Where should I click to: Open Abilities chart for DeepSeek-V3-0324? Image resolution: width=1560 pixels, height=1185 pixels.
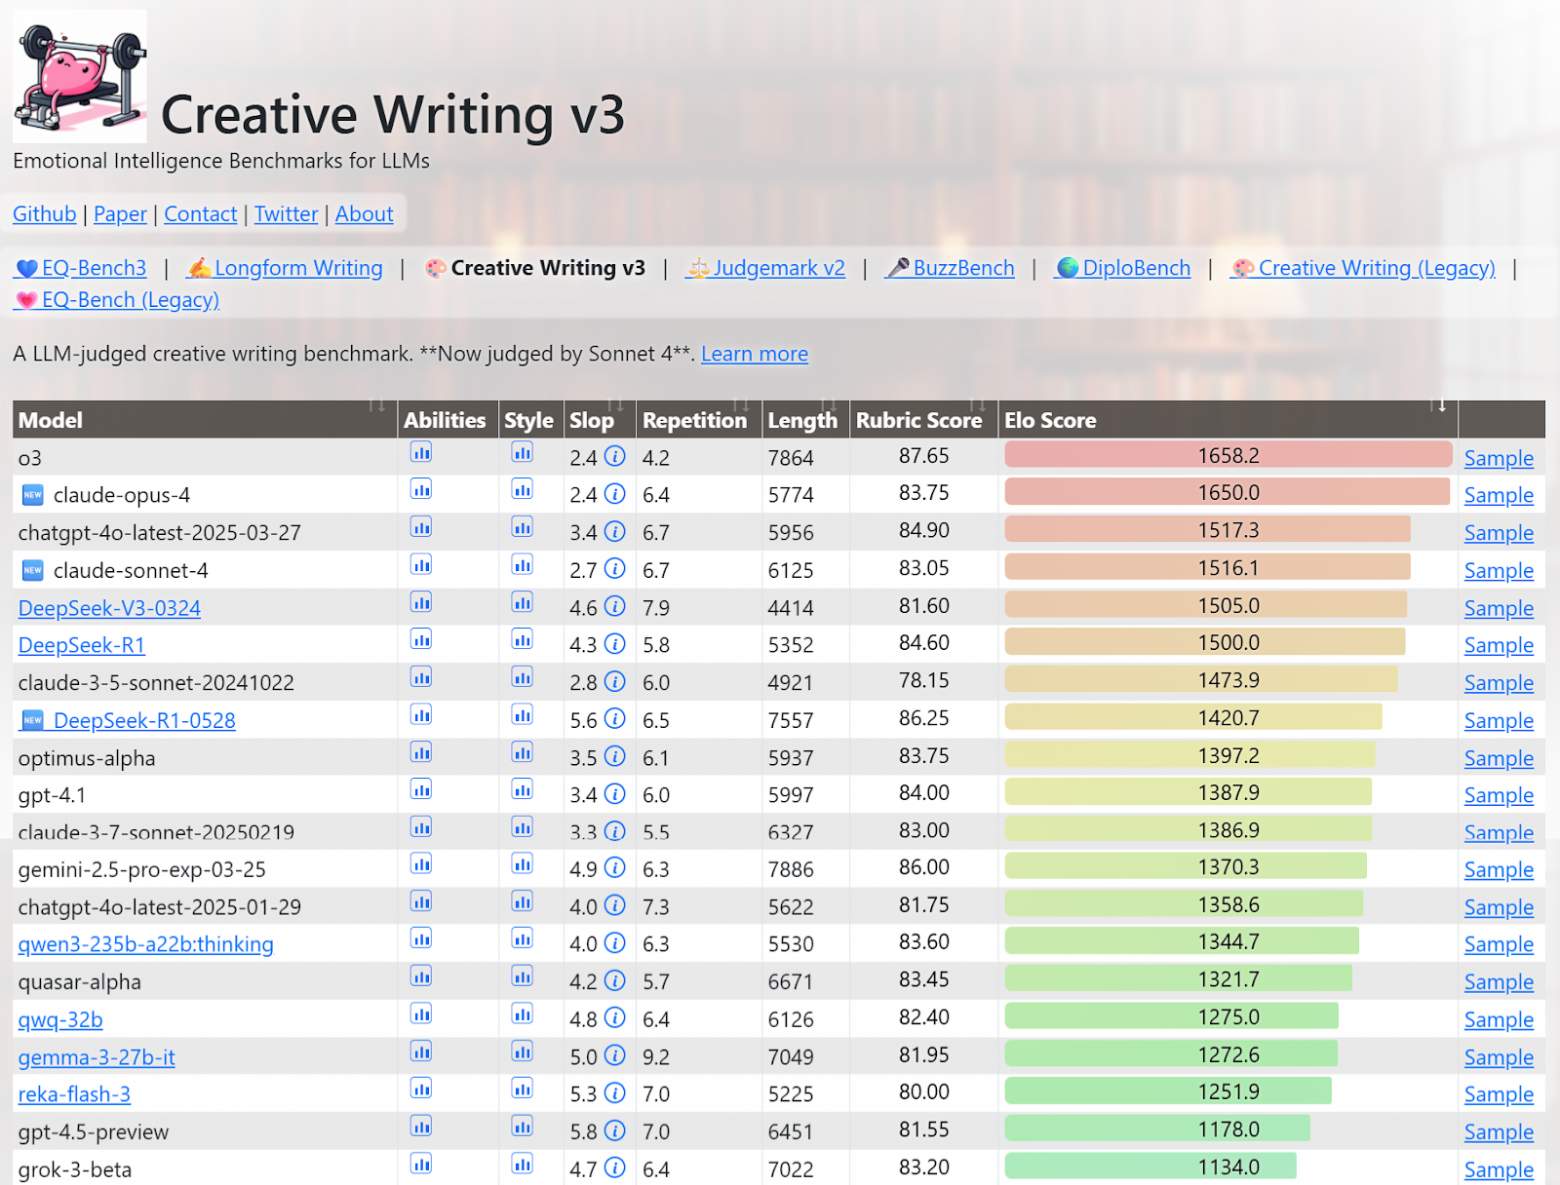(x=421, y=603)
